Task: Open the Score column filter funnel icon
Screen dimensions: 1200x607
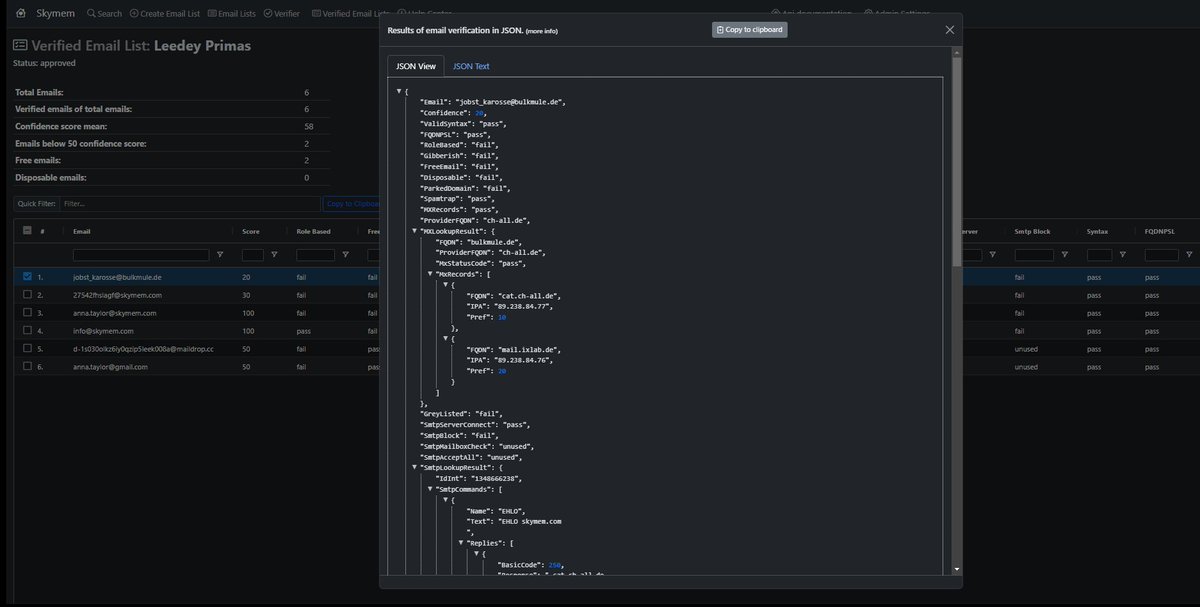Action: [275, 255]
